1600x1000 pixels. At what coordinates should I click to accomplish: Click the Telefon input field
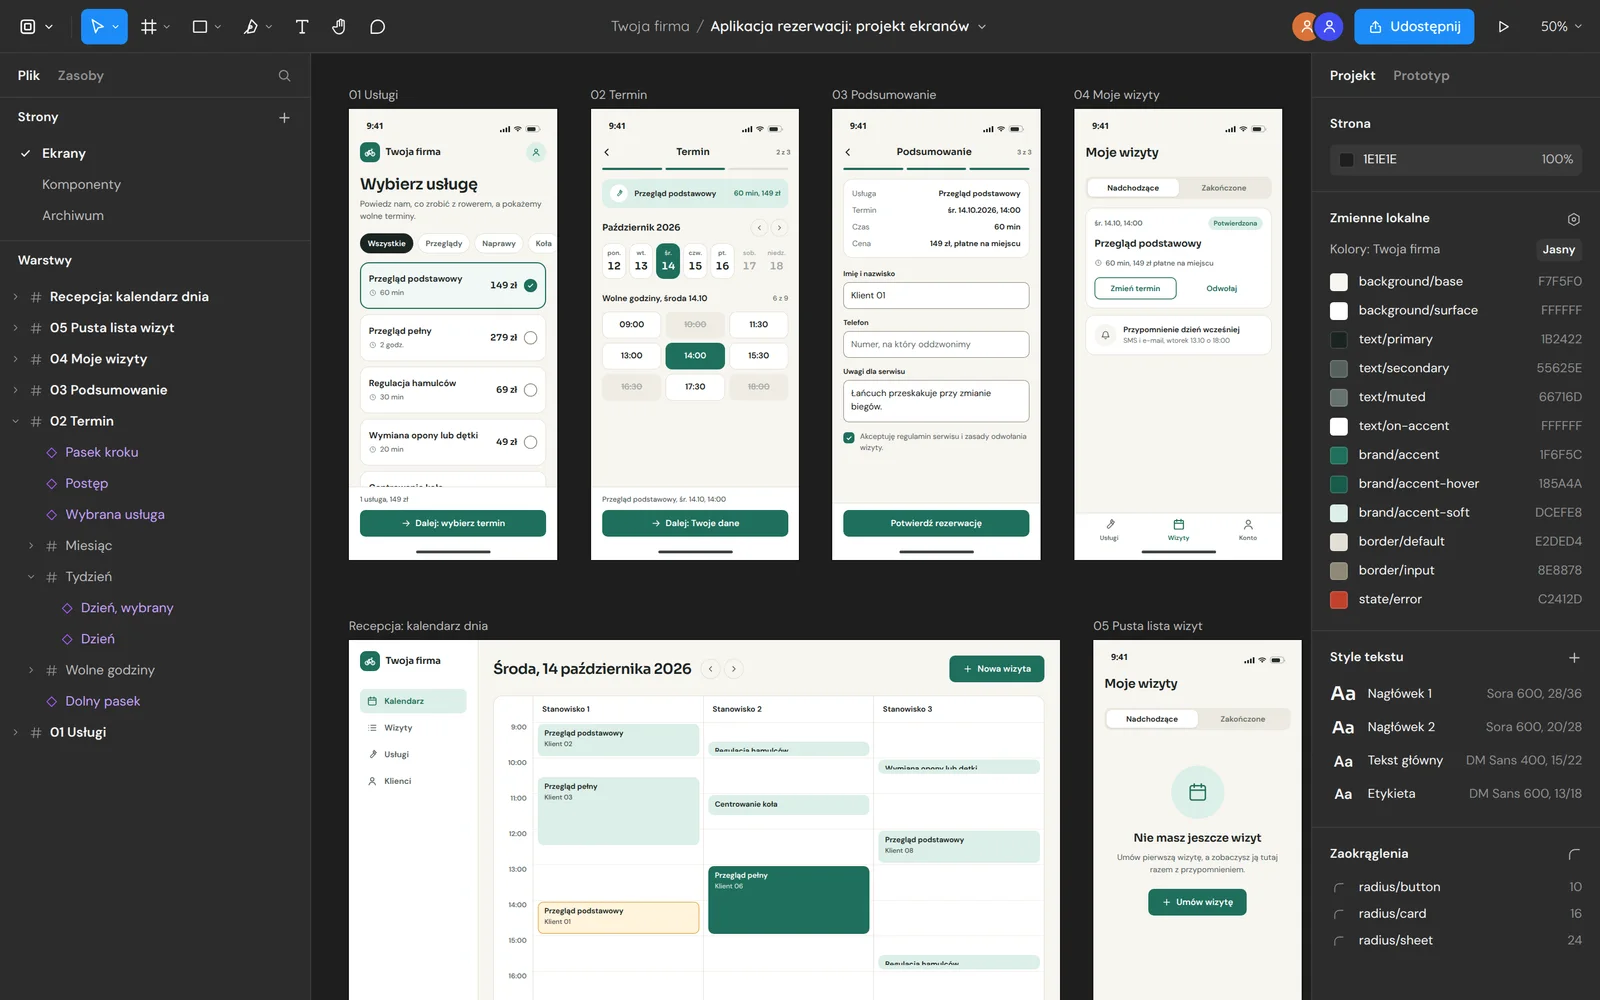click(936, 345)
